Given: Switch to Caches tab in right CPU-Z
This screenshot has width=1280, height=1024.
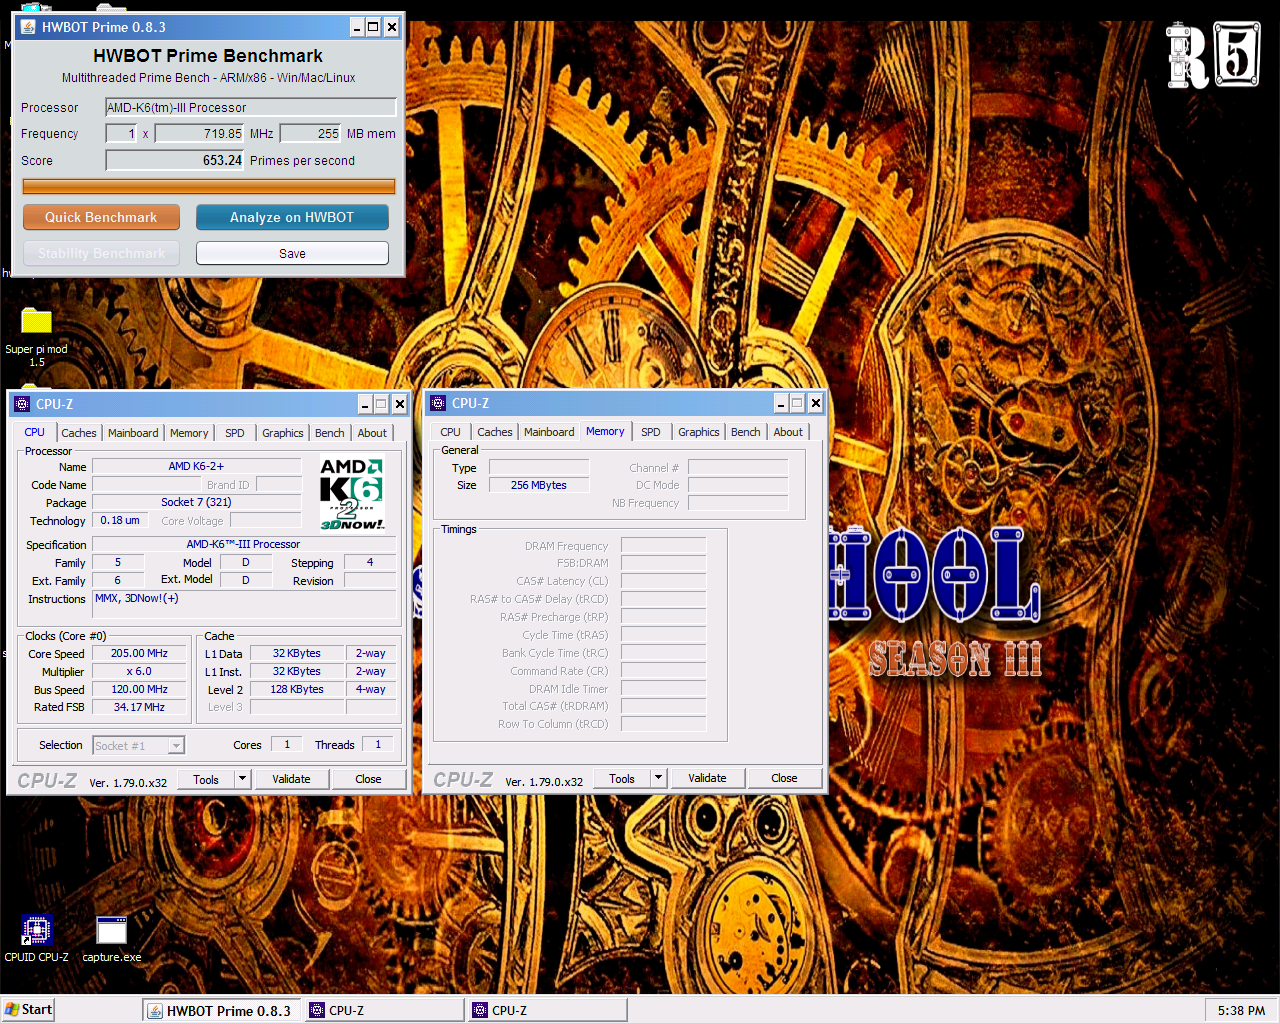Looking at the screenshot, I should point(495,432).
